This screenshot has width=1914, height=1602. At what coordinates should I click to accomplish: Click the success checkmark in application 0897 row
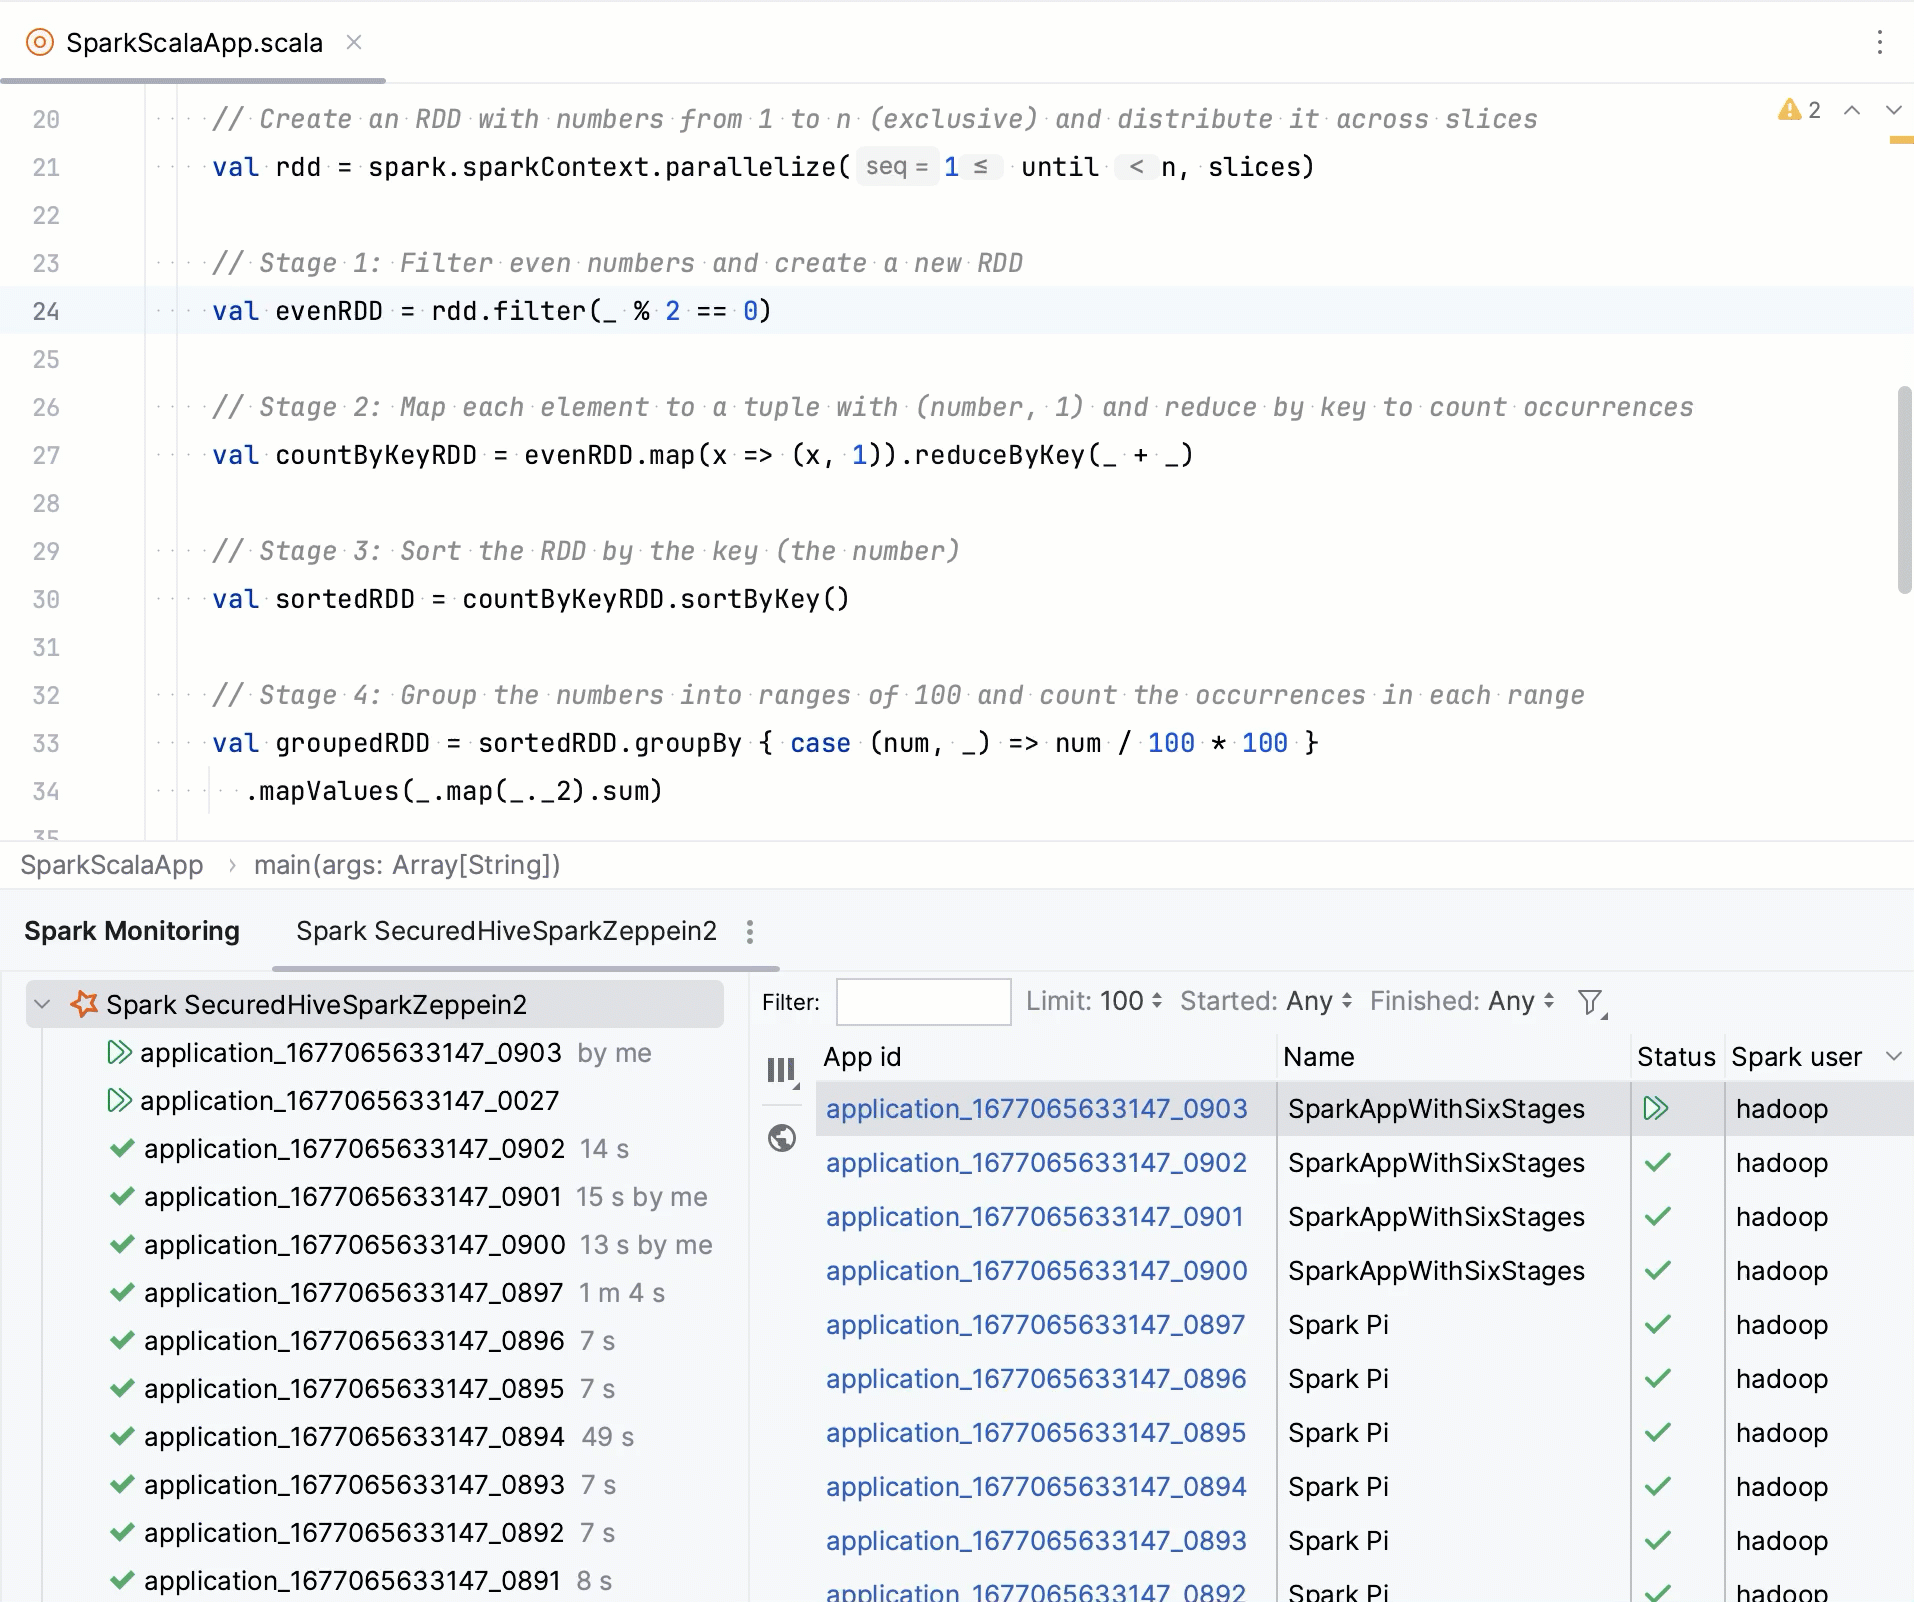pyautogui.click(x=1658, y=1324)
